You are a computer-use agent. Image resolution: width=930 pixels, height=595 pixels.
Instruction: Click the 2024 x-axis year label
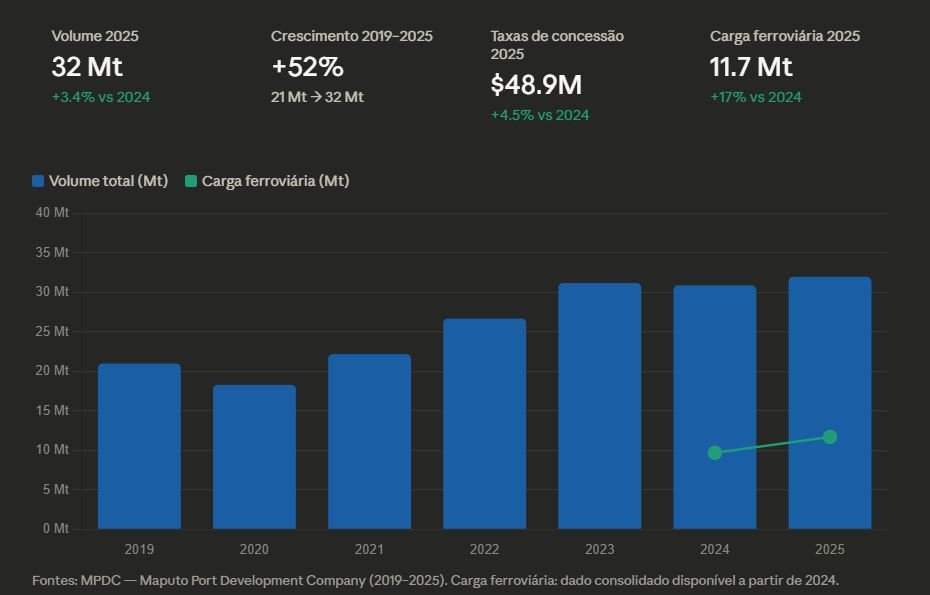715,550
